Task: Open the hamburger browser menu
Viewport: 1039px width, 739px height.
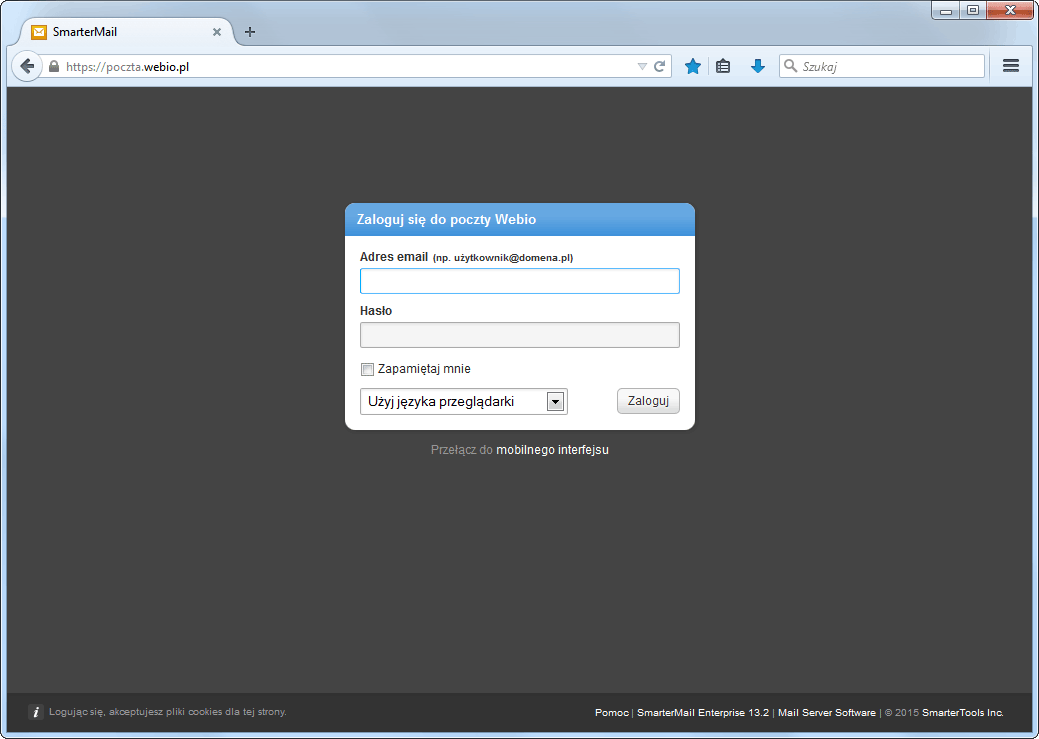Action: click(x=1011, y=66)
